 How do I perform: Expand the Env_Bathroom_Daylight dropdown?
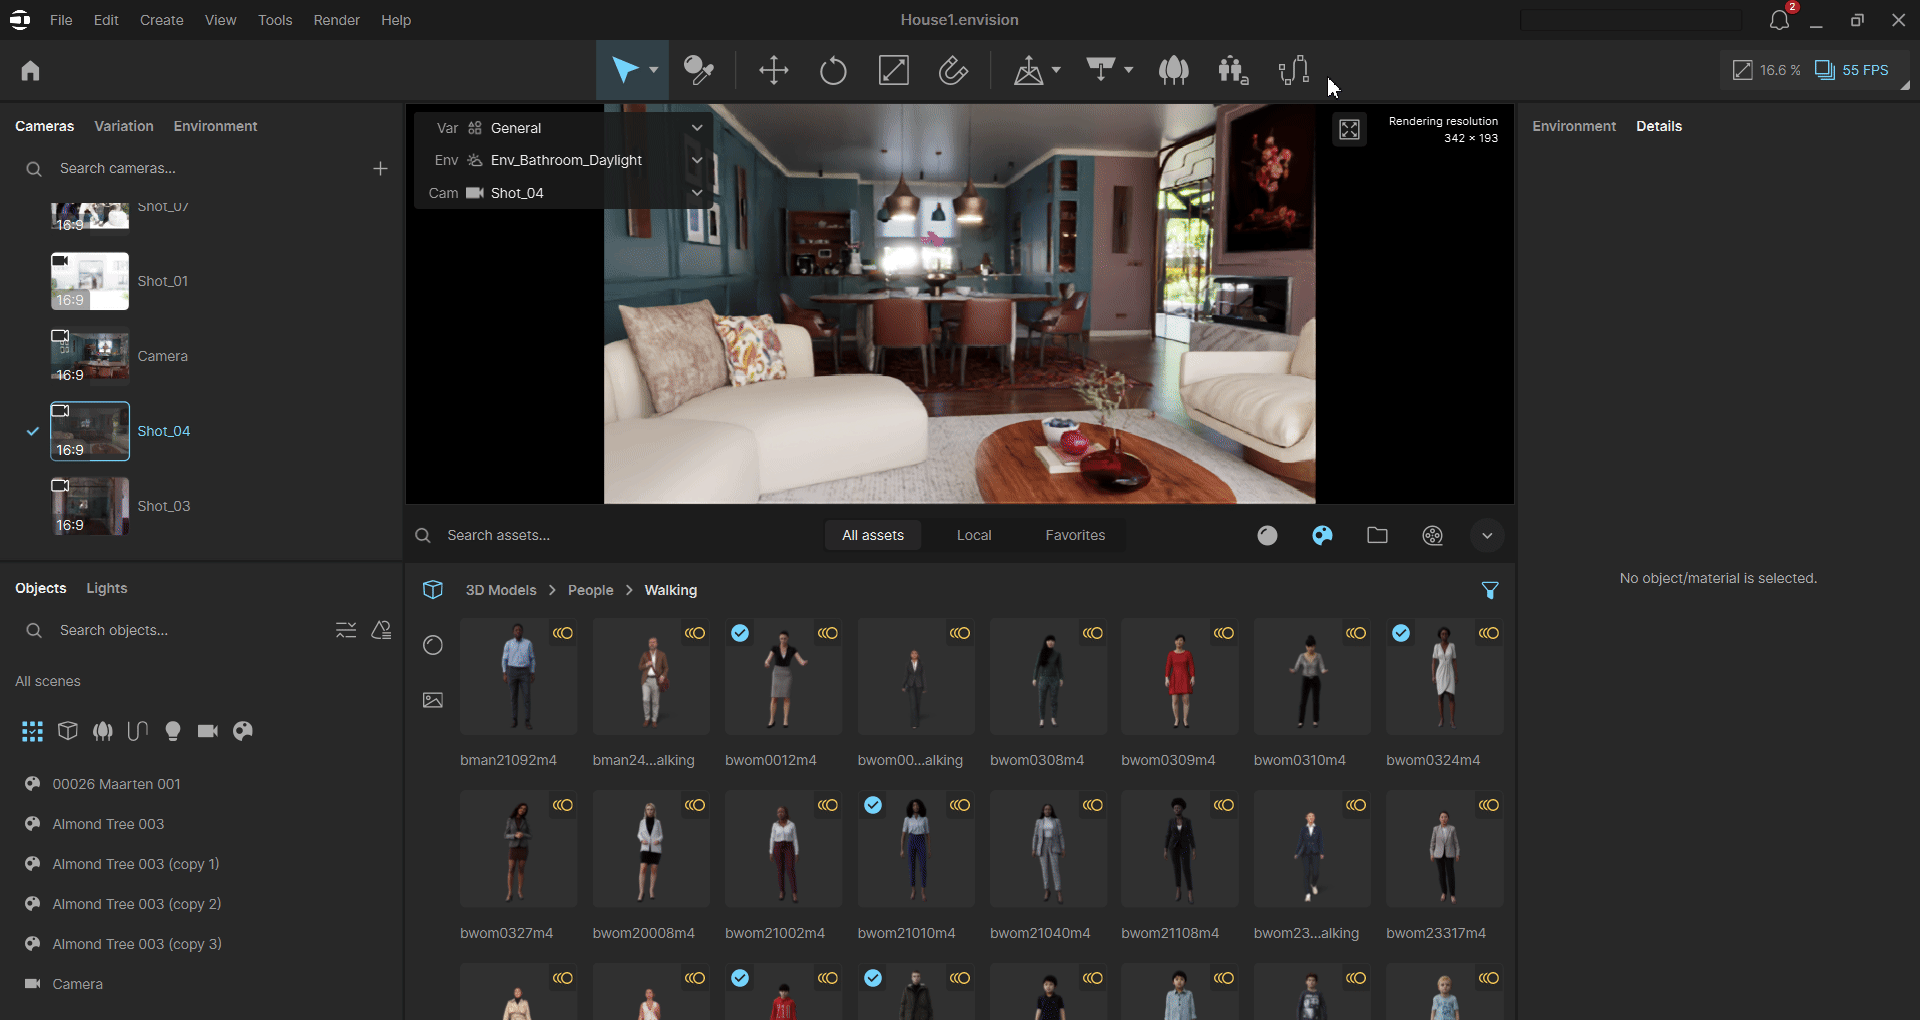coord(697,160)
